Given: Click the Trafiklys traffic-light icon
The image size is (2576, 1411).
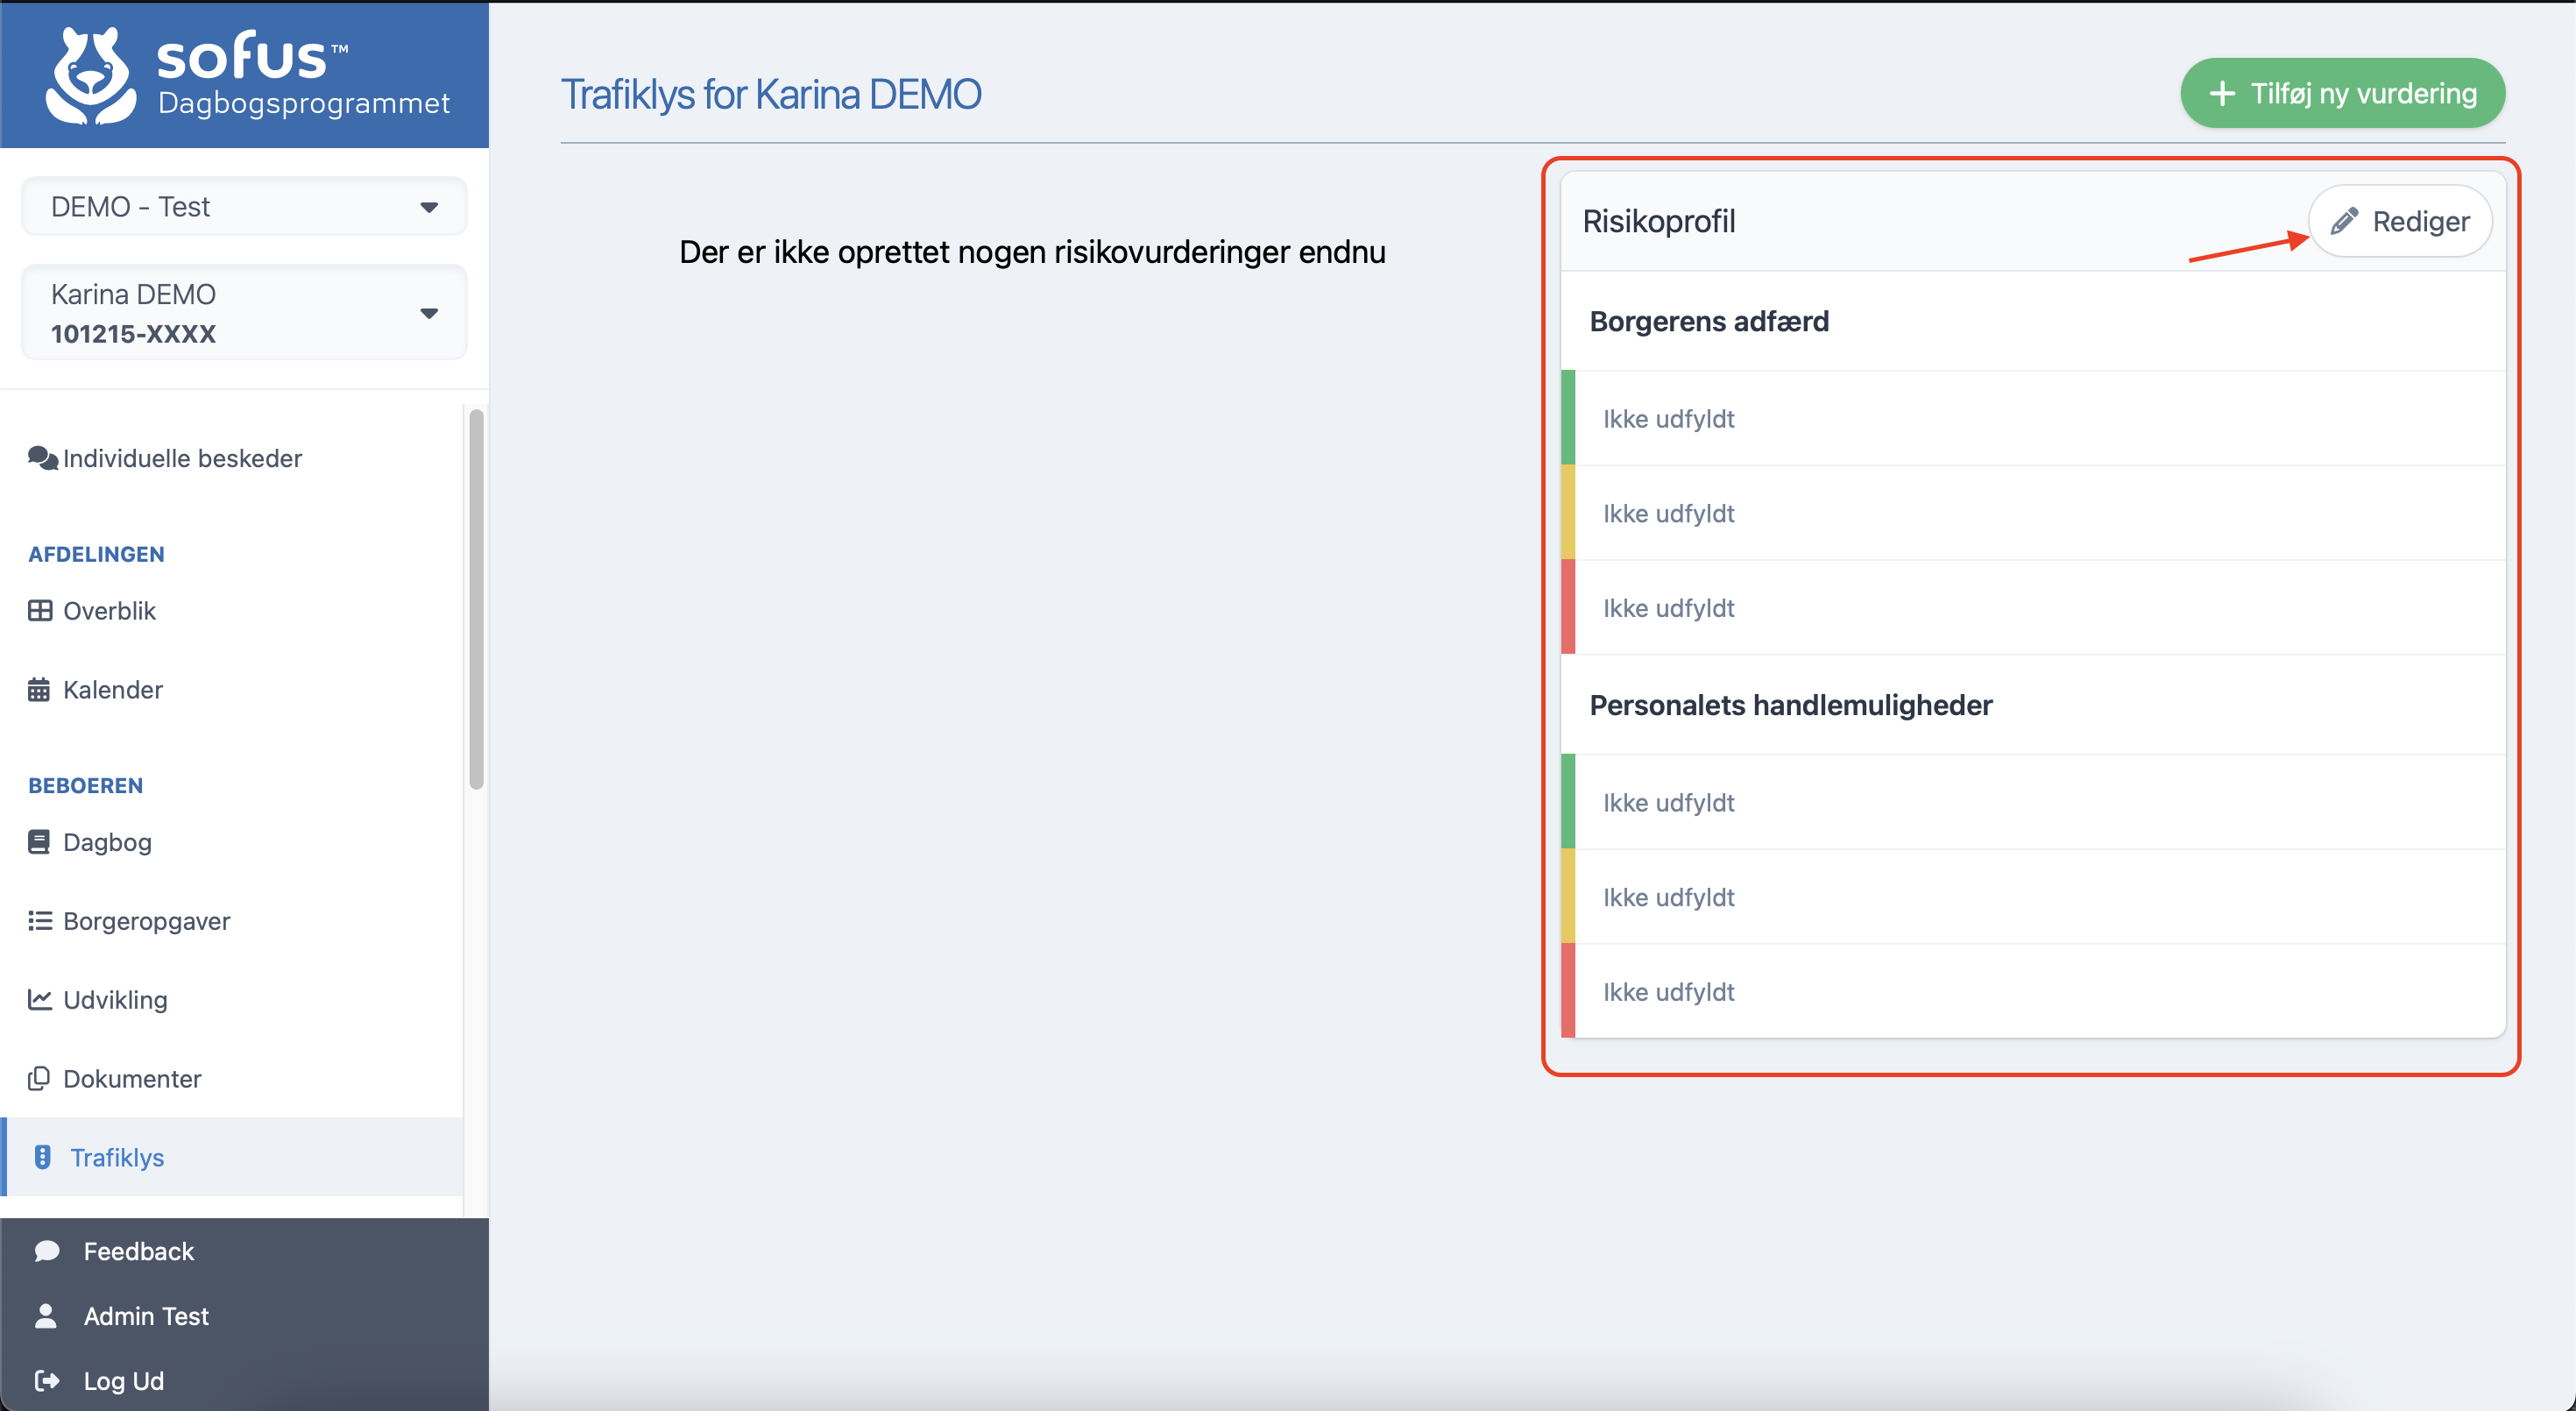Looking at the screenshot, I should click(x=43, y=1157).
